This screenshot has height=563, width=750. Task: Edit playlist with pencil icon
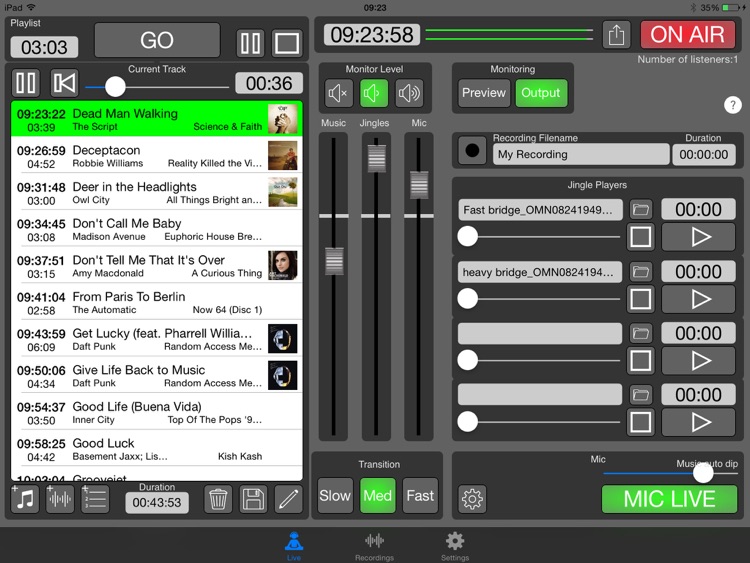point(289,499)
